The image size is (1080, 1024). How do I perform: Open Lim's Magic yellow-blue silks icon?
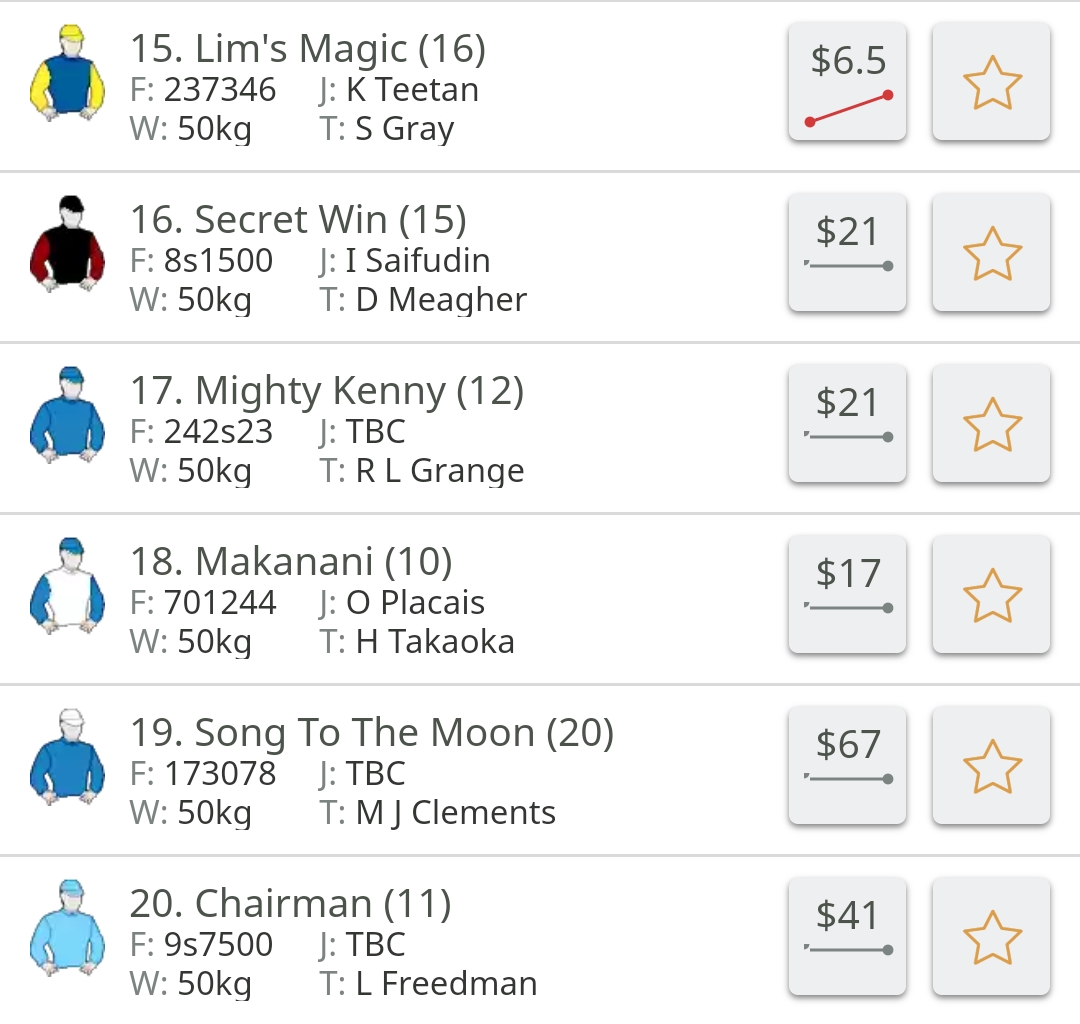coord(68,74)
